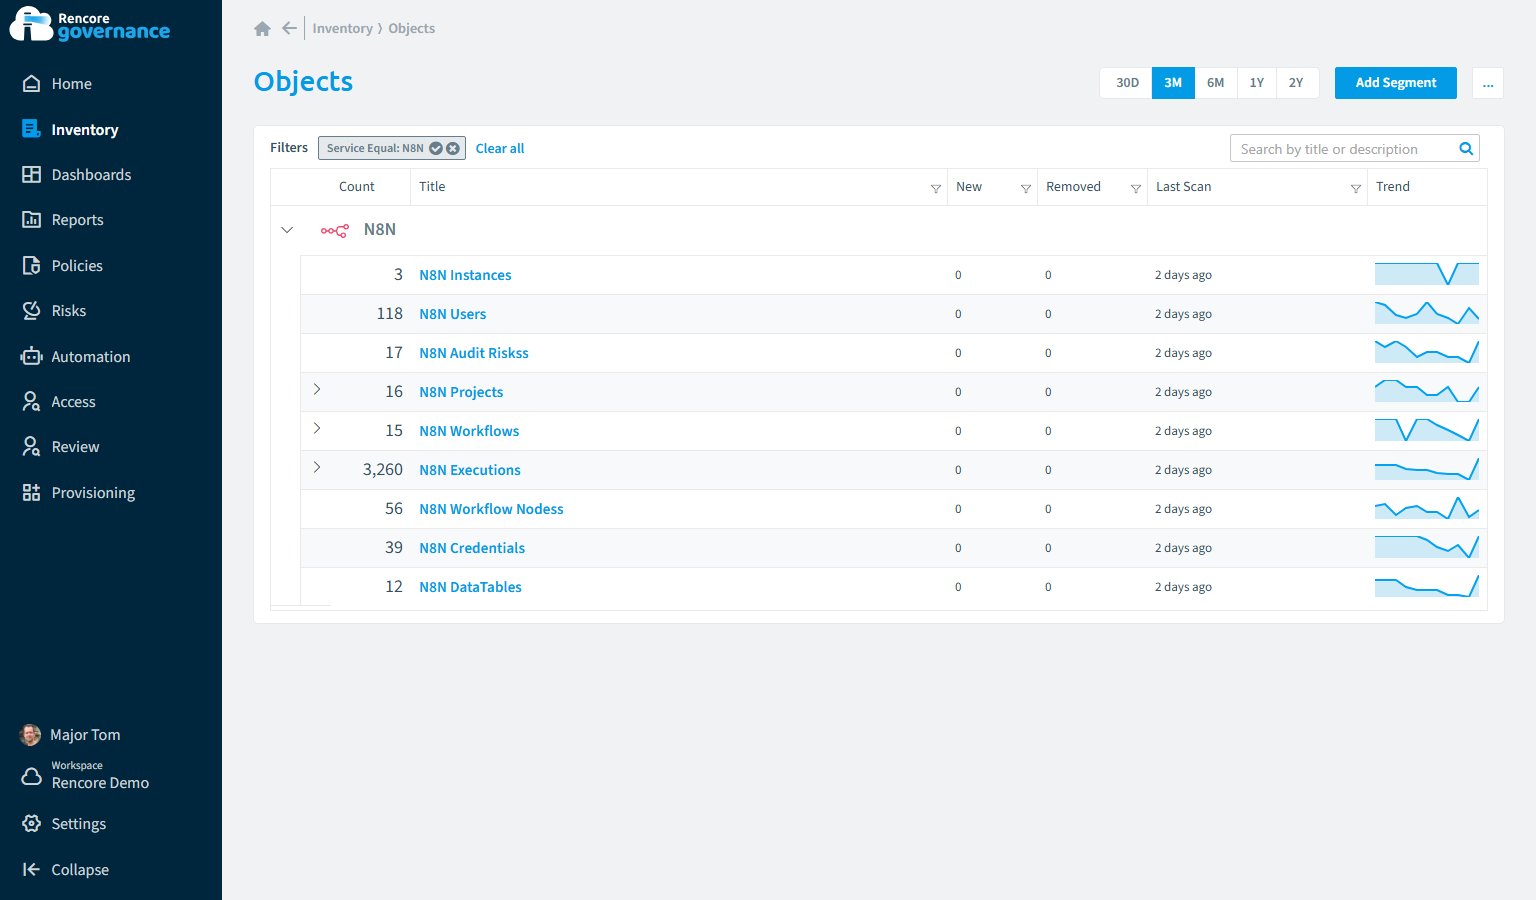The width and height of the screenshot is (1536, 900).
Task: Click the Objects breadcrumb item
Action: (412, 28)
